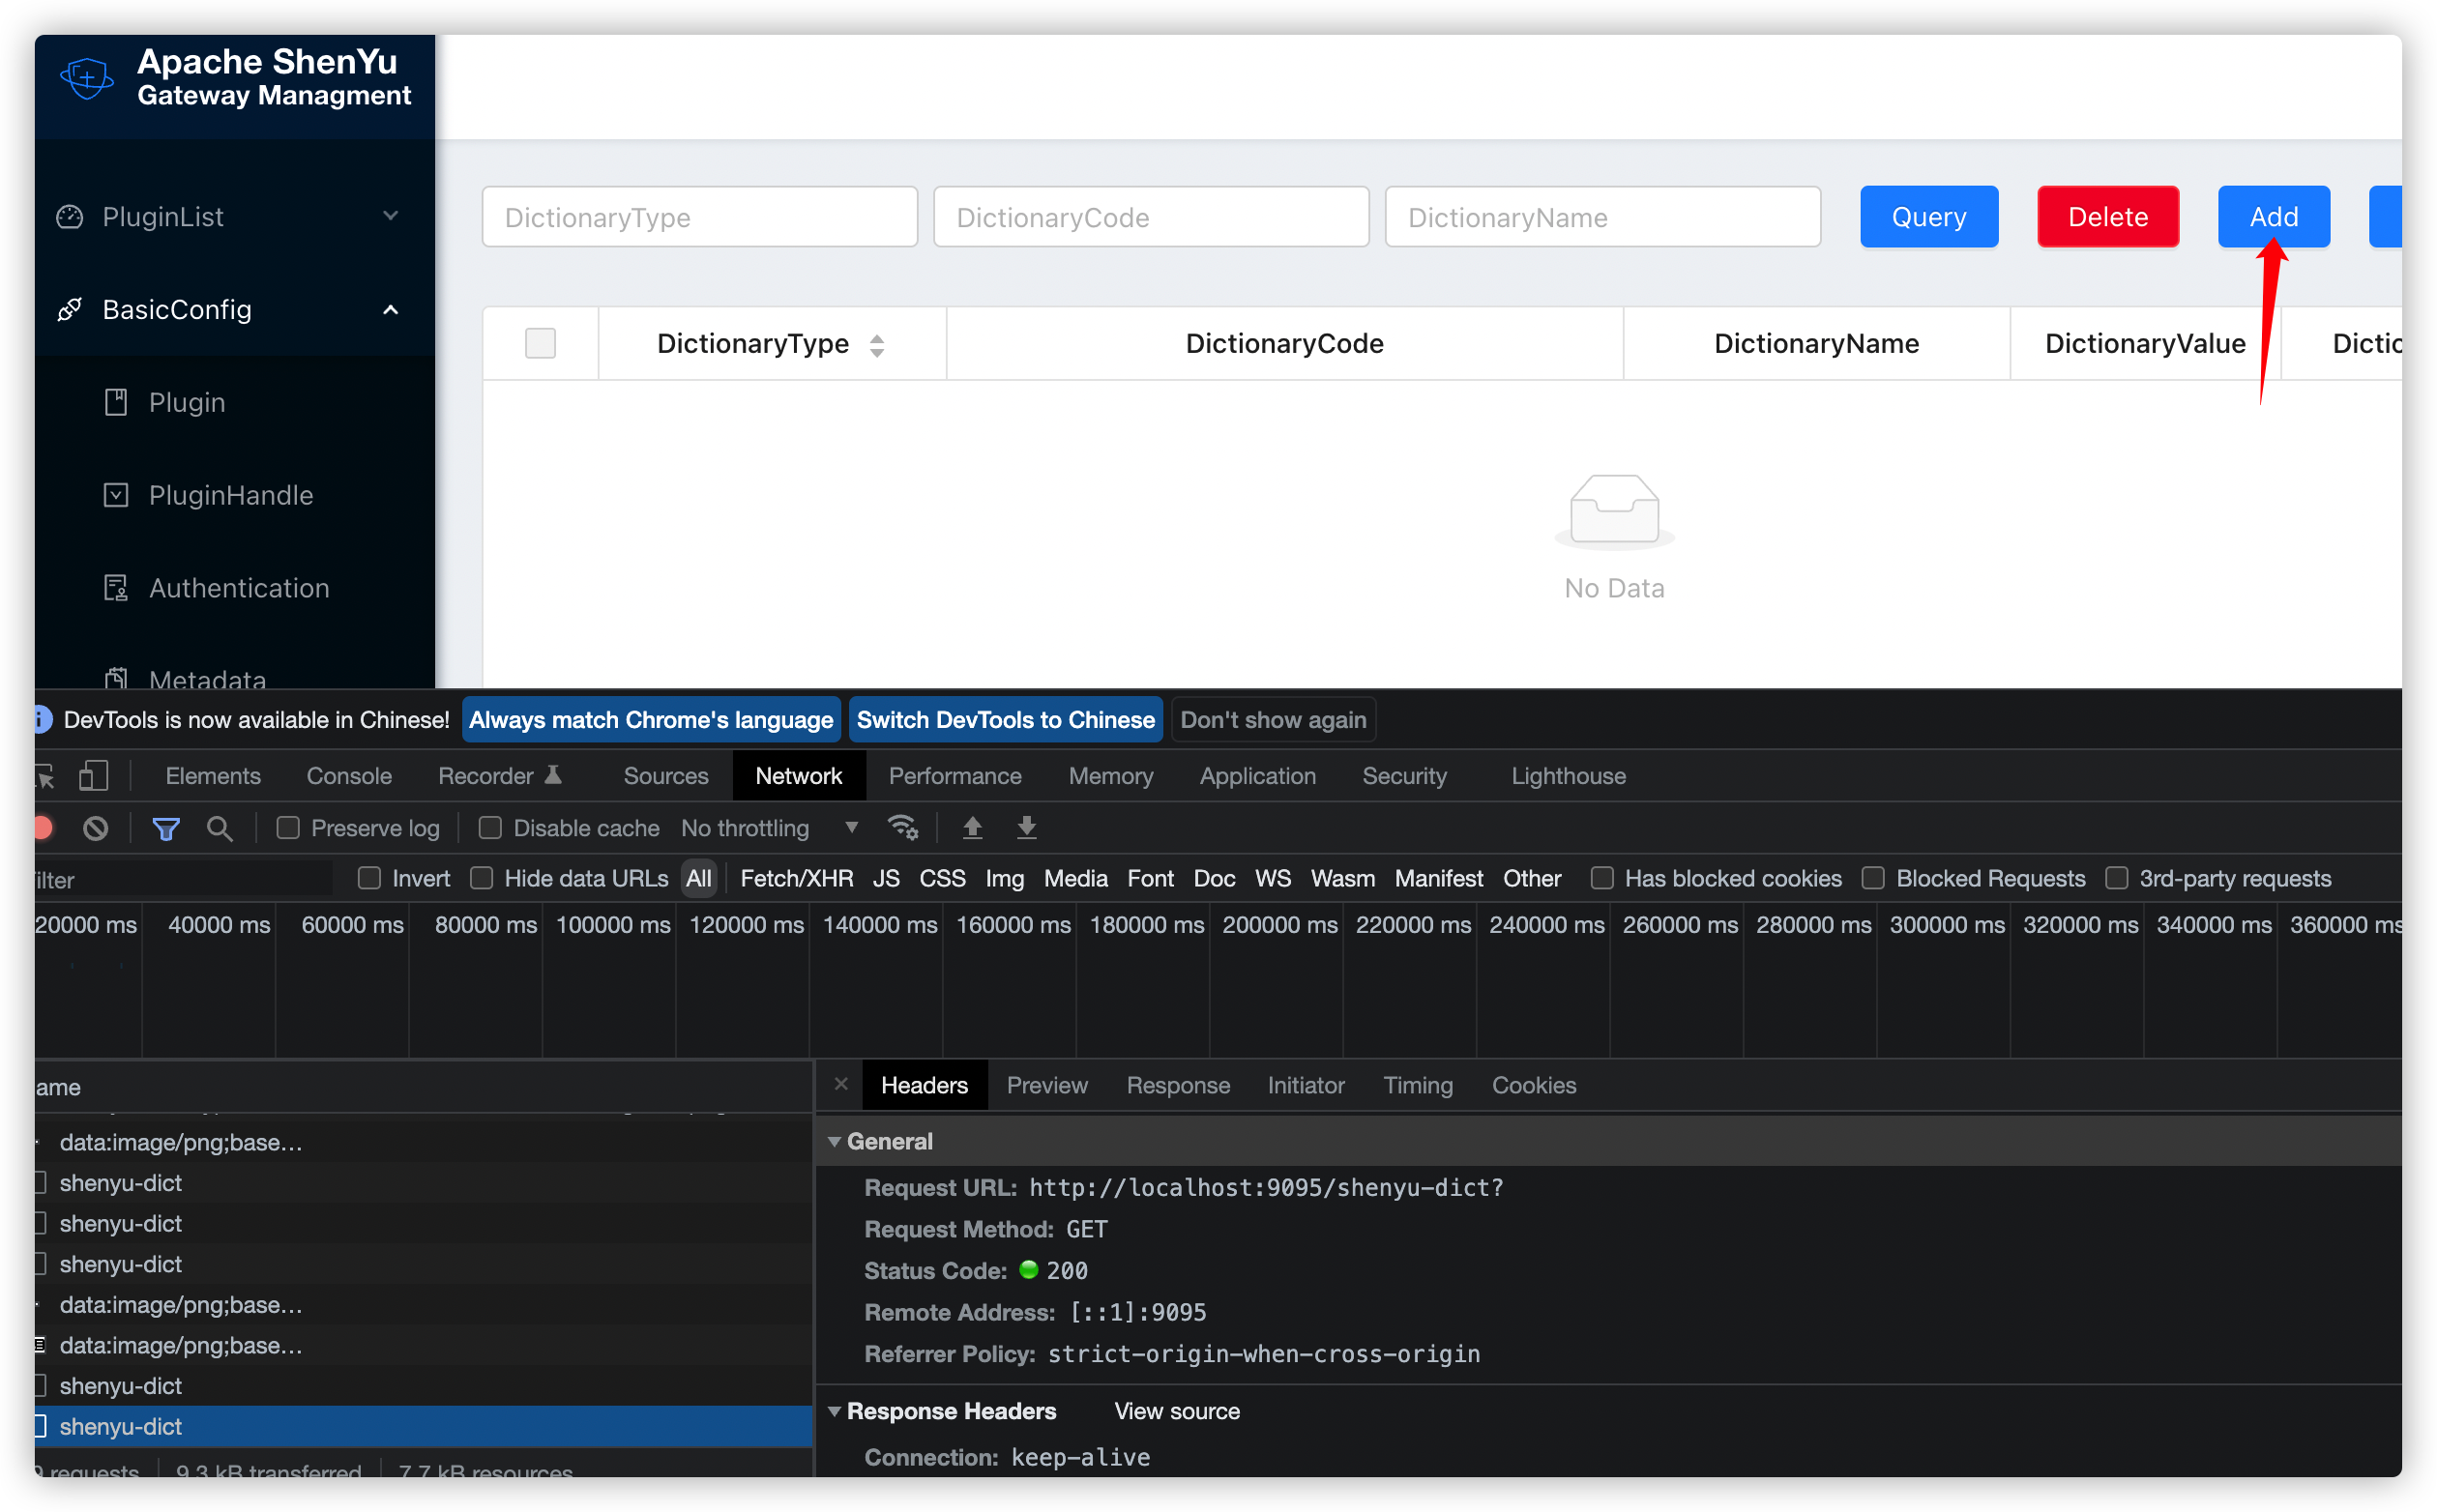Check the Disable cache checkbox
This screenshot has height=1512, width=2437.
tap(490, 828)
